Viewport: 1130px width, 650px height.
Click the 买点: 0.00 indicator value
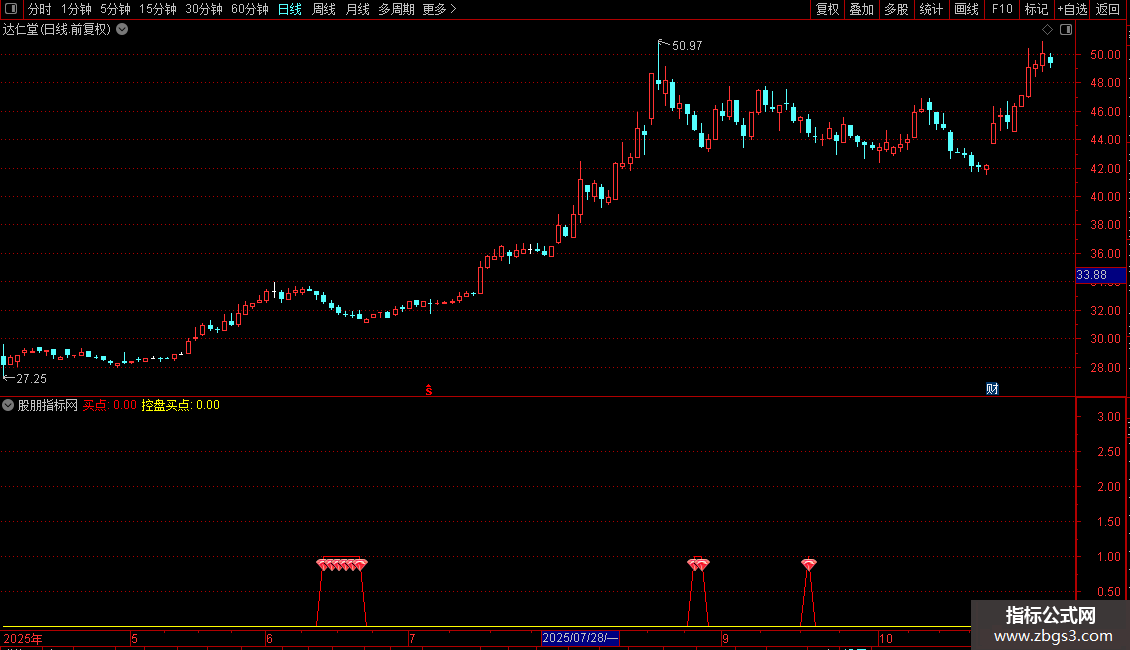(x=110, y=405)
